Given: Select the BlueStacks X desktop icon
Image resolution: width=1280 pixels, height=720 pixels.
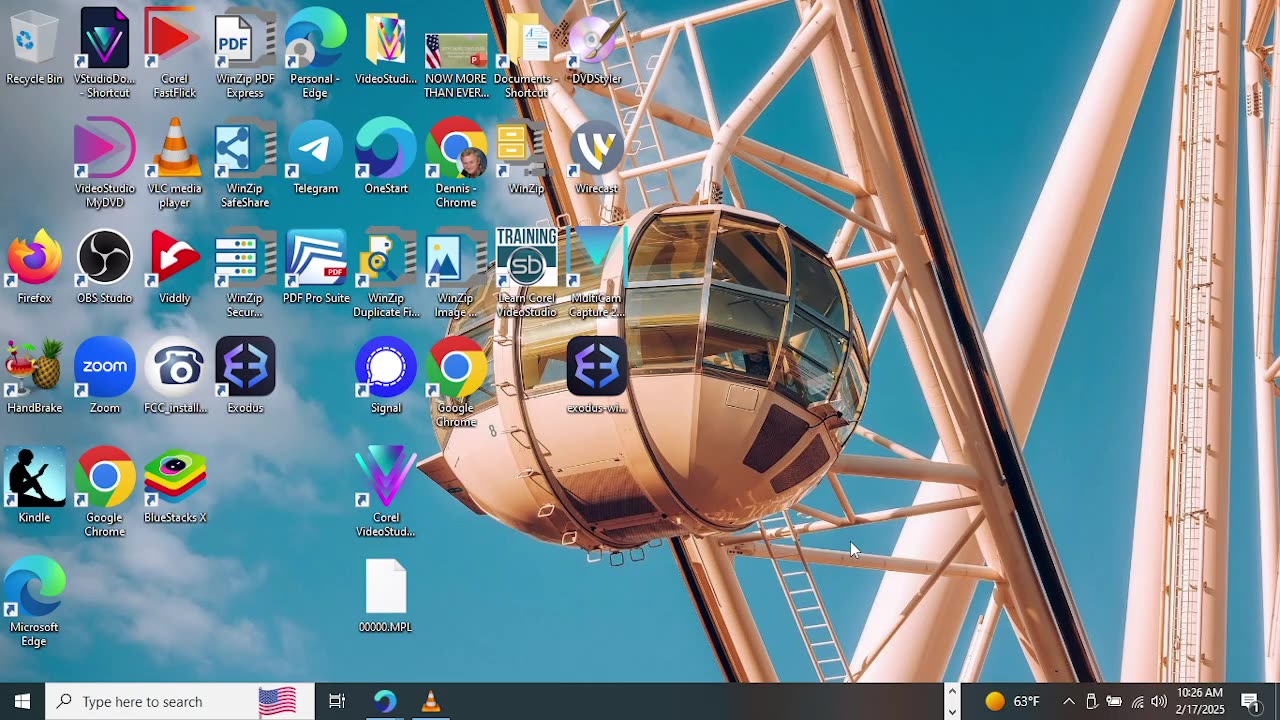Looking at the screenshot, I should pyautogui.click(x=175, y=487).
